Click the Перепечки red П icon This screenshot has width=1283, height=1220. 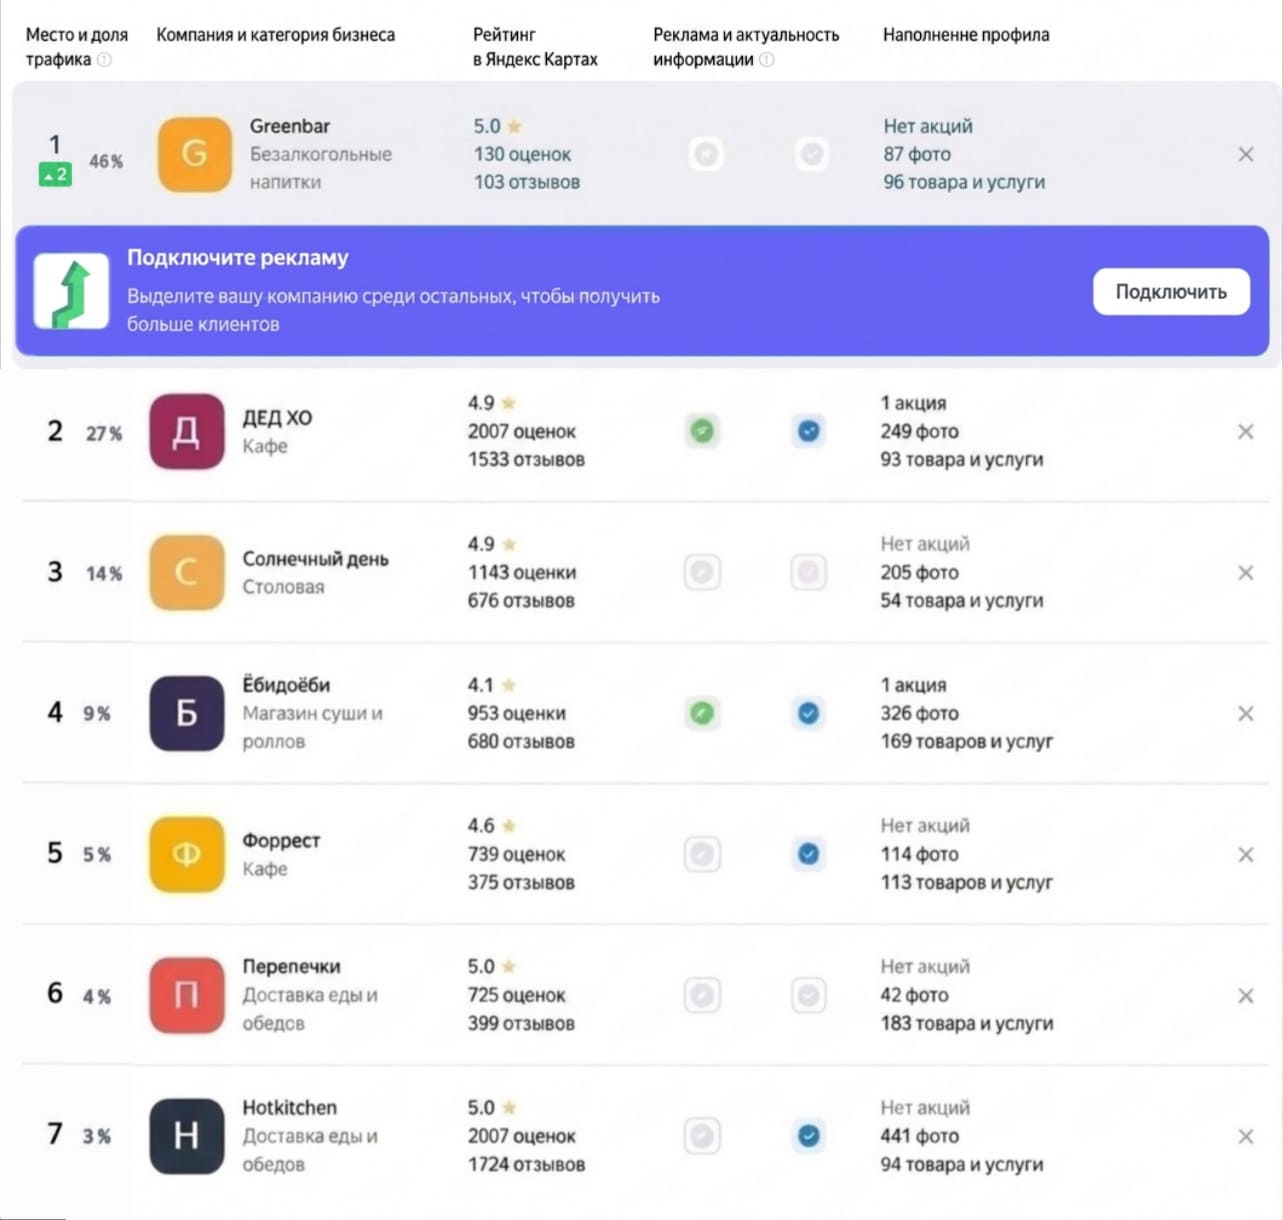(186, 995)
